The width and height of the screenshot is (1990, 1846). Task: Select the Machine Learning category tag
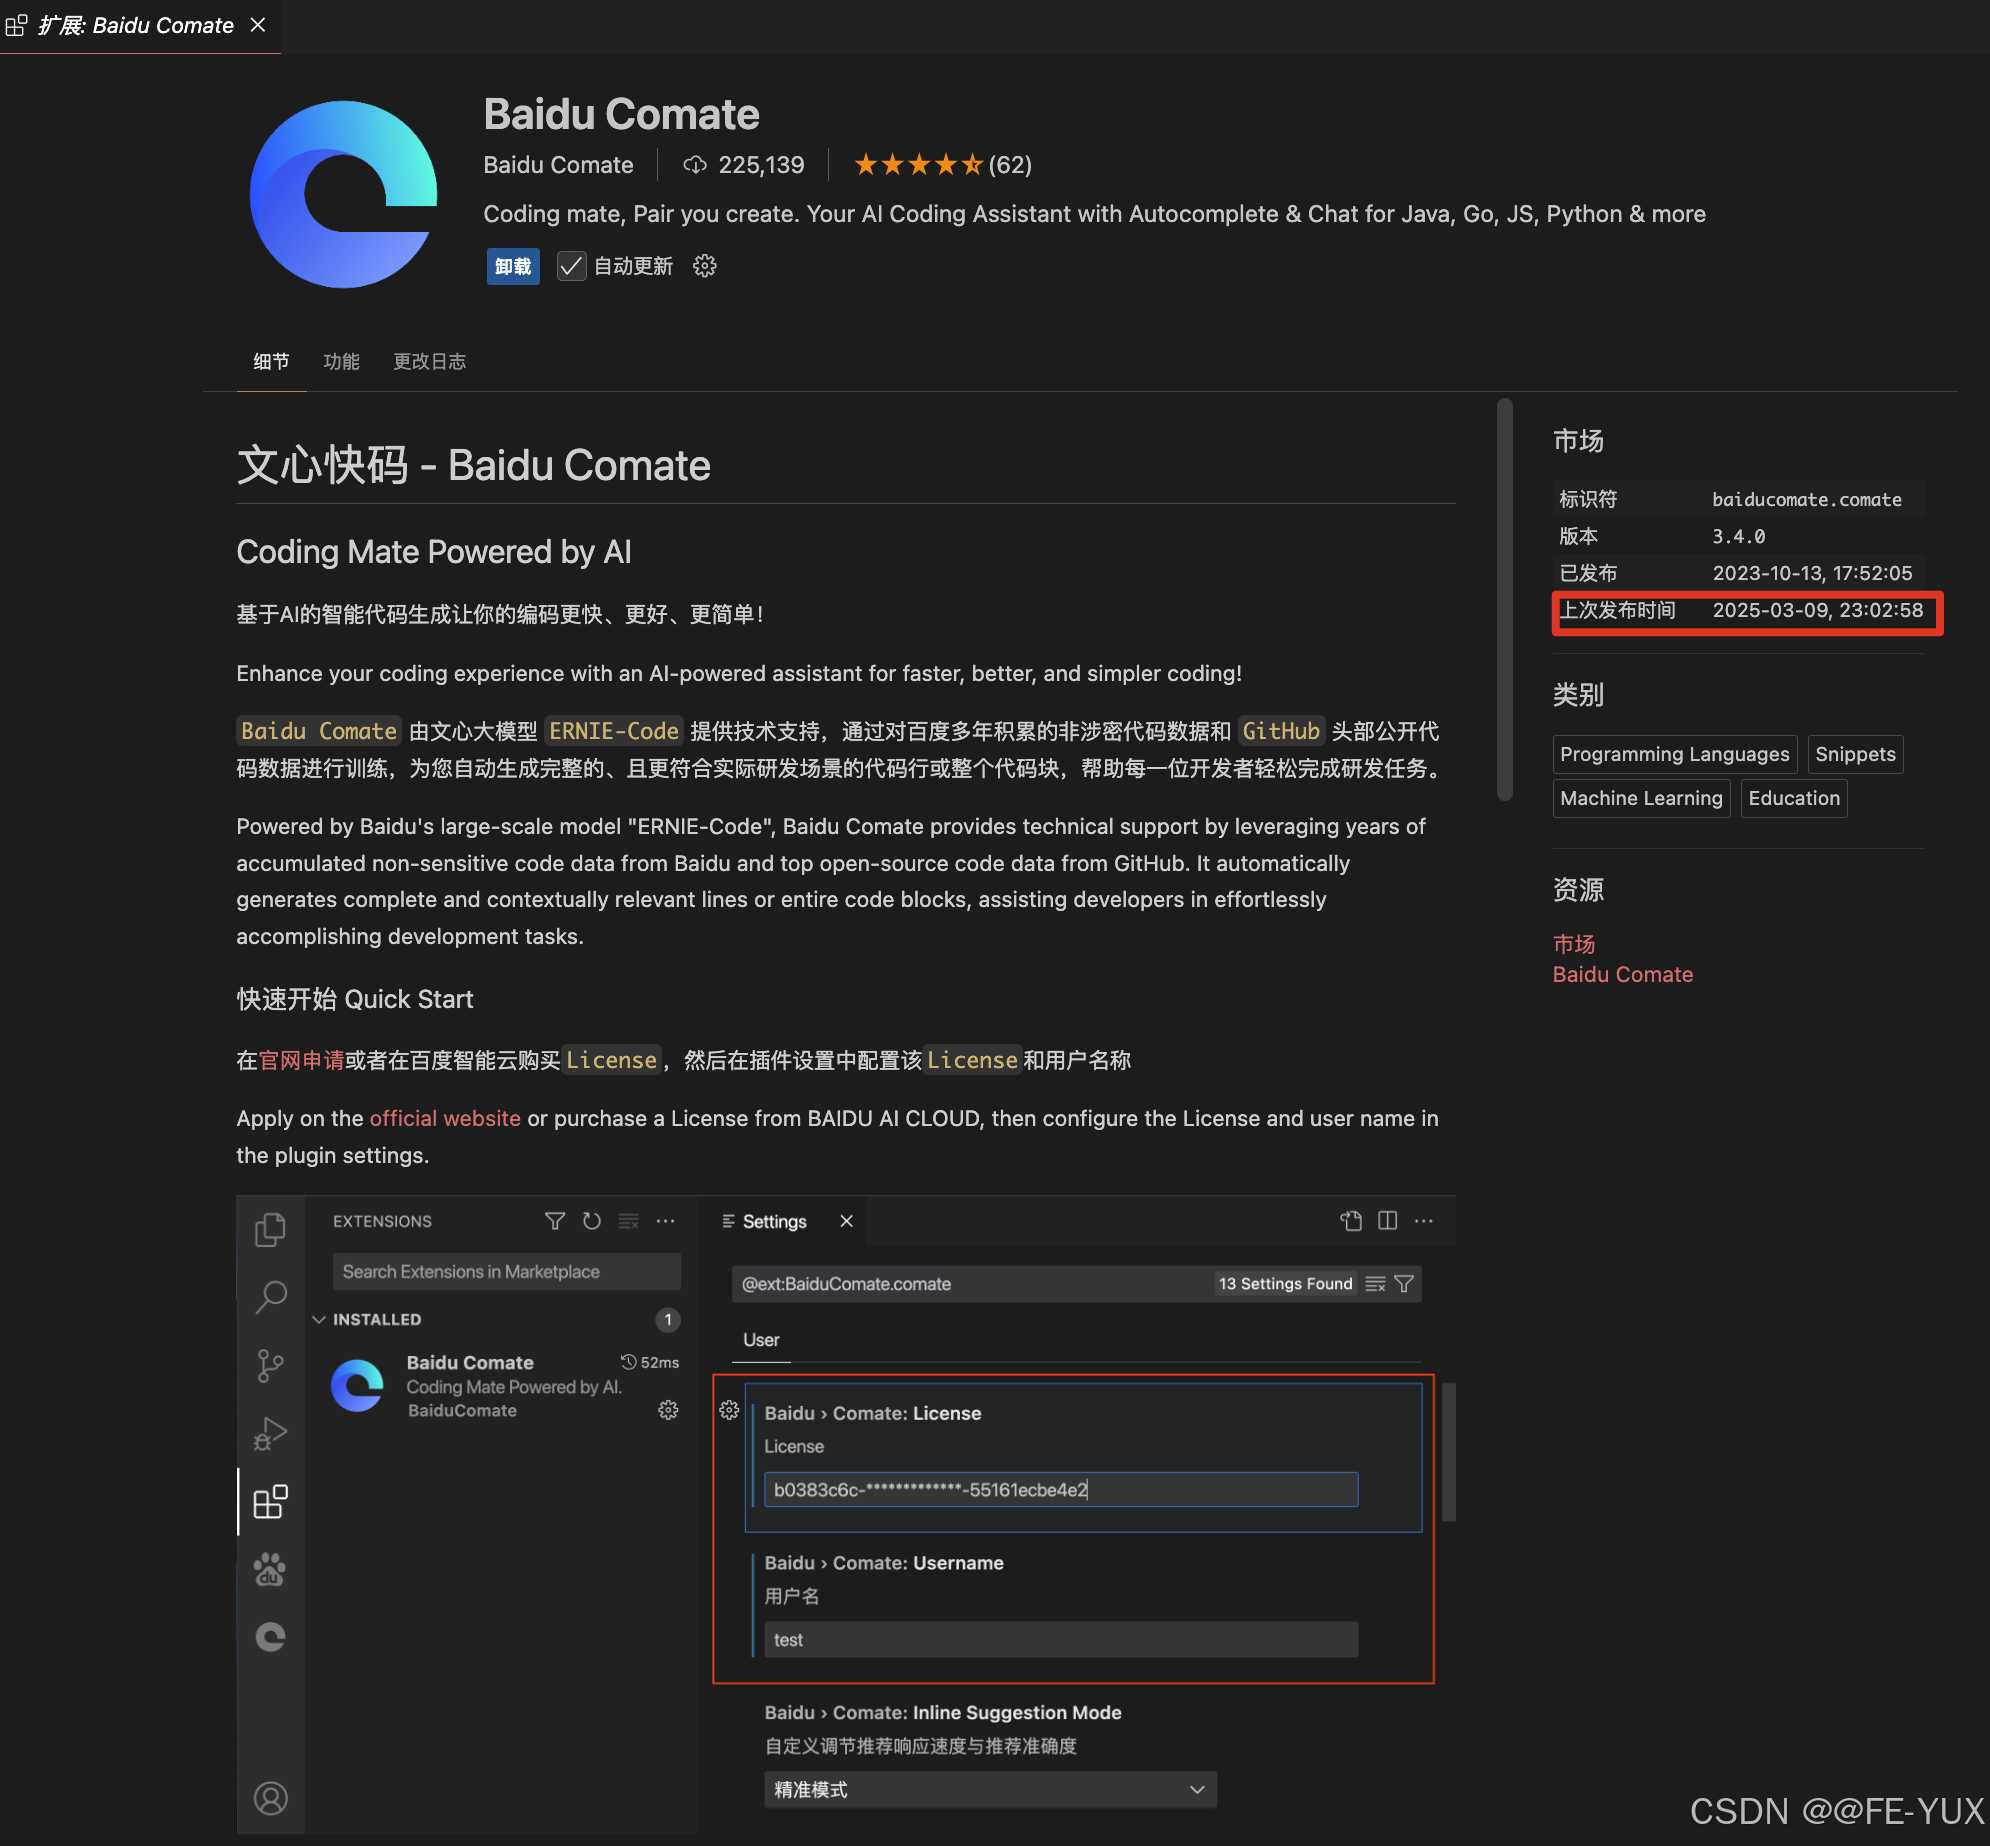coord(1640,798)
